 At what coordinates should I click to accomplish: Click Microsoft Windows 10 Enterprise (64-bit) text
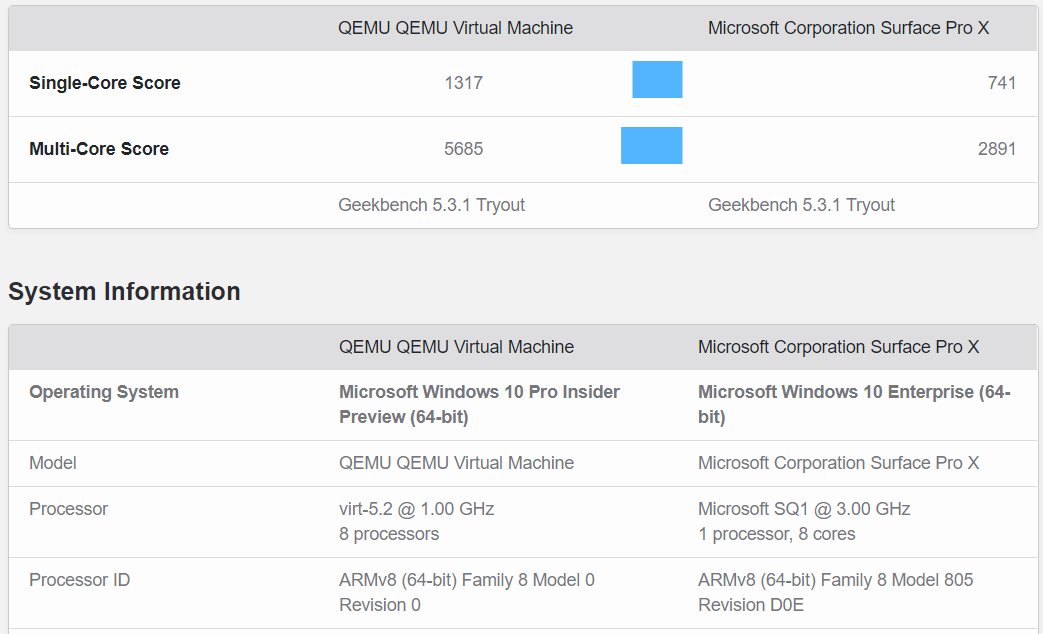click(x=854, y=404)
